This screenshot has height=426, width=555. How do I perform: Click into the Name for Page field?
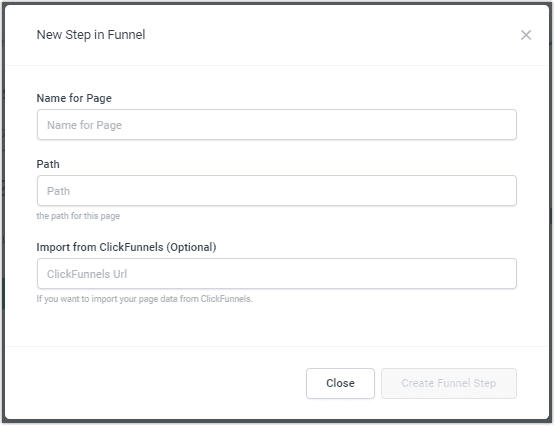pos(277,125)
